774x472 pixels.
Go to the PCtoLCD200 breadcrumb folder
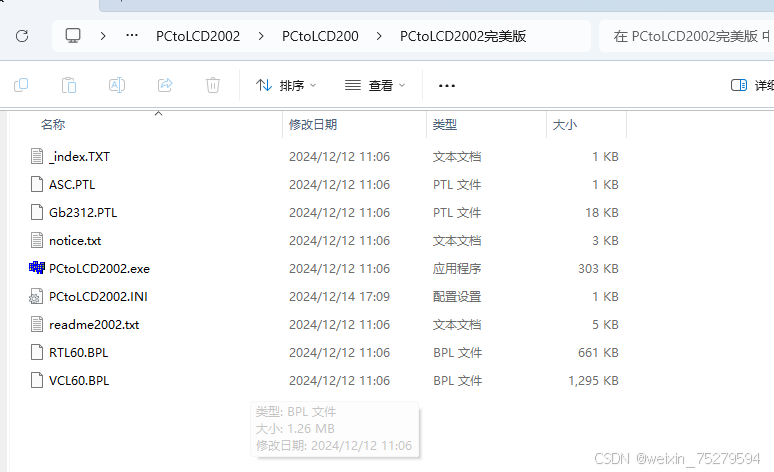click(320, 36)
